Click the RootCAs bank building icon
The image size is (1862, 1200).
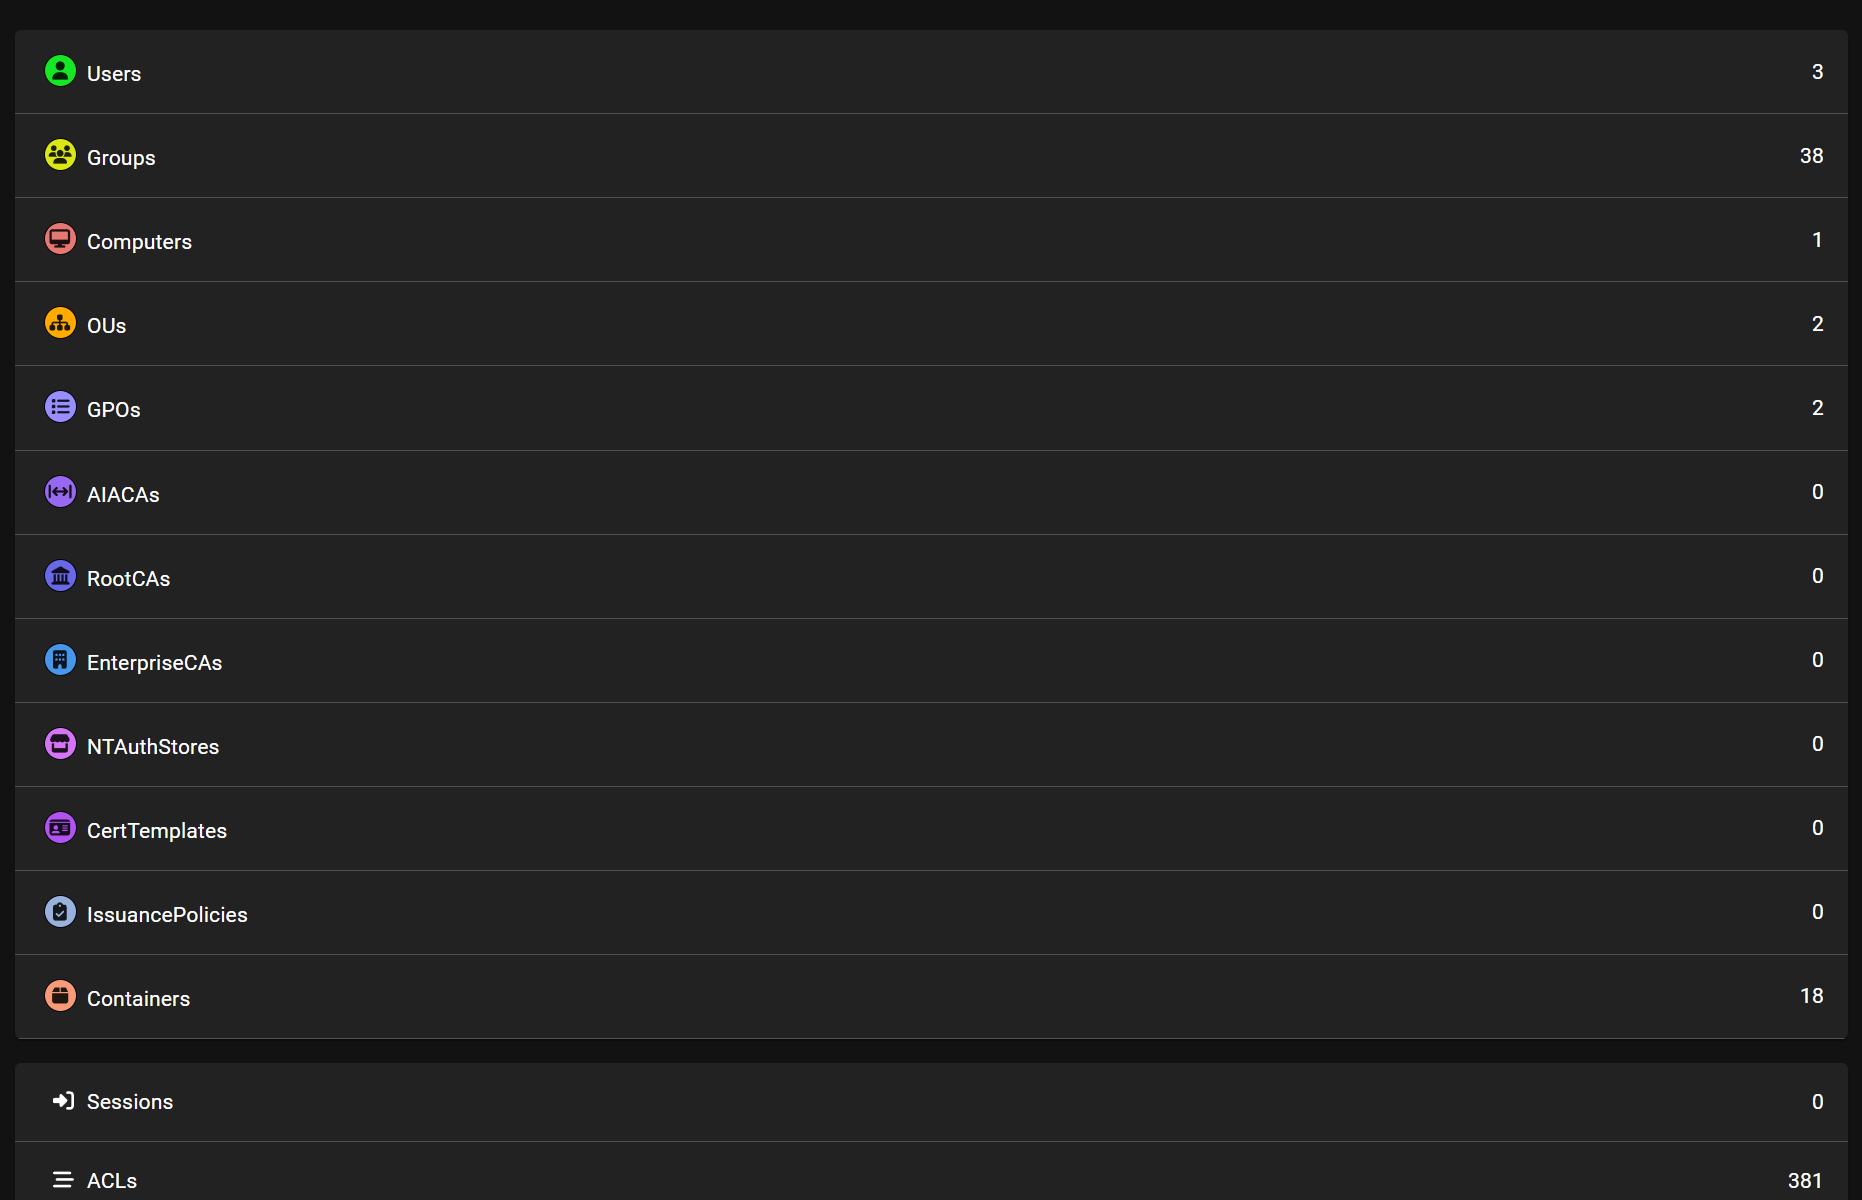click(60, 576)
